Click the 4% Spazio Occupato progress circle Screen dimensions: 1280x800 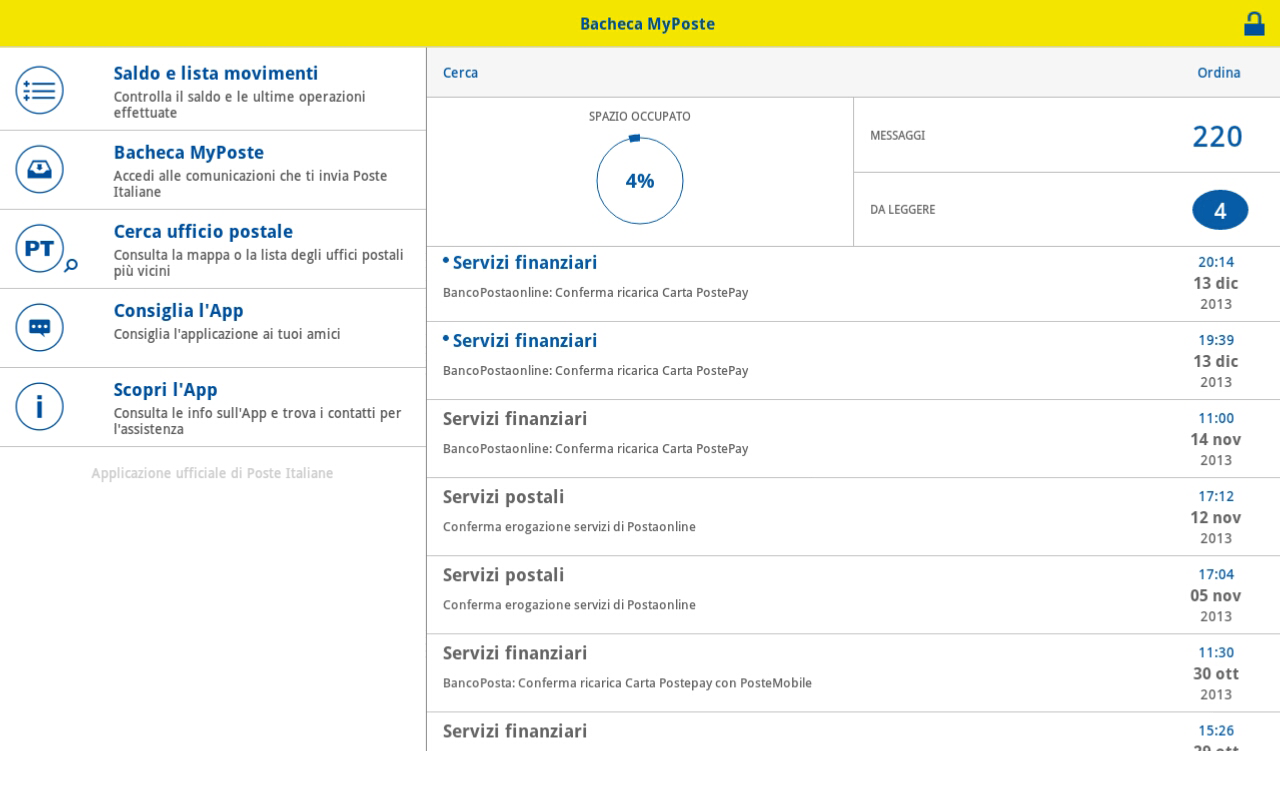tap(640, 181)
